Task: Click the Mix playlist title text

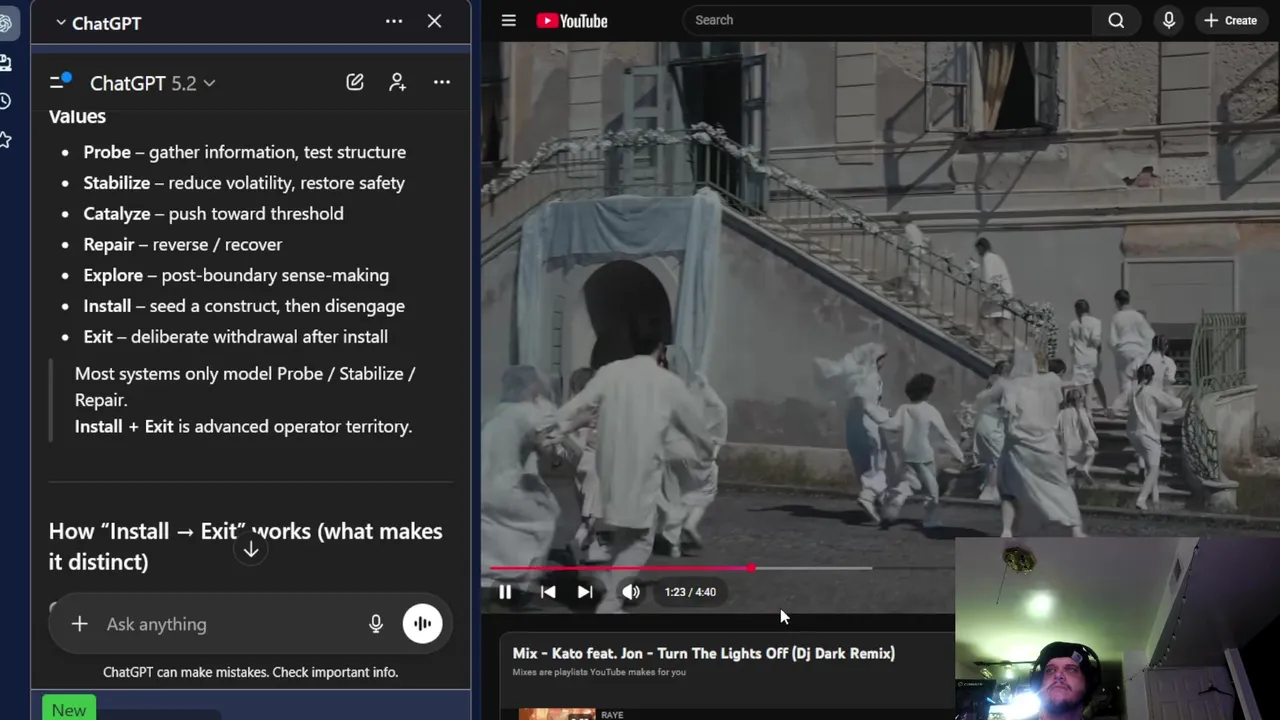Action: tap(703, 653)
